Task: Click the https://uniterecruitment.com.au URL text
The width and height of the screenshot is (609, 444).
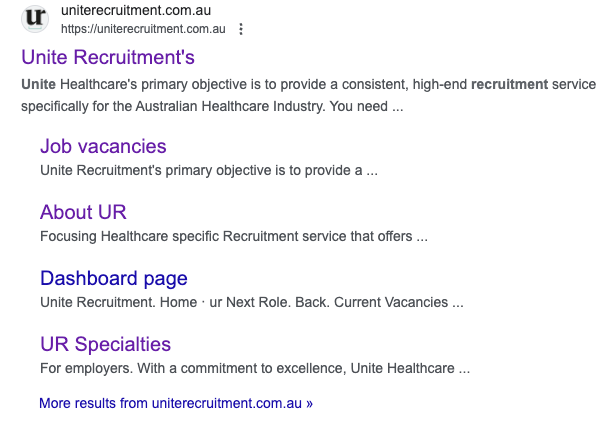Action: pyautogui.click(x=143, y=29)
